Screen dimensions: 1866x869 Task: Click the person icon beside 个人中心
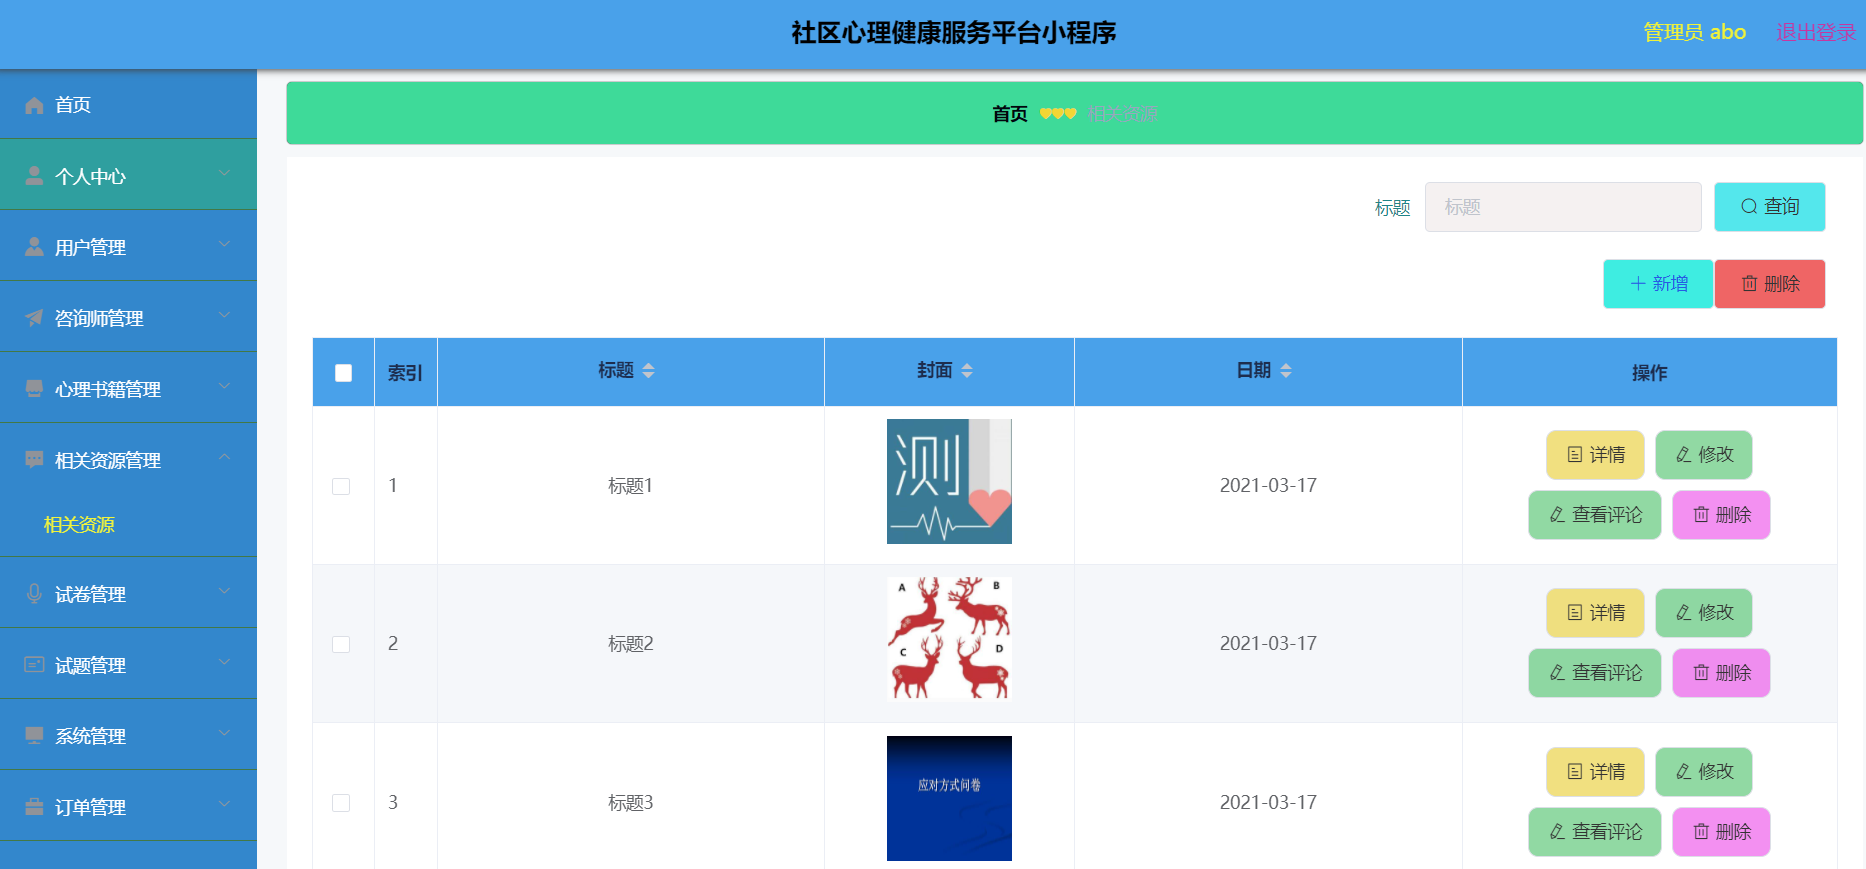coord(34,176)
